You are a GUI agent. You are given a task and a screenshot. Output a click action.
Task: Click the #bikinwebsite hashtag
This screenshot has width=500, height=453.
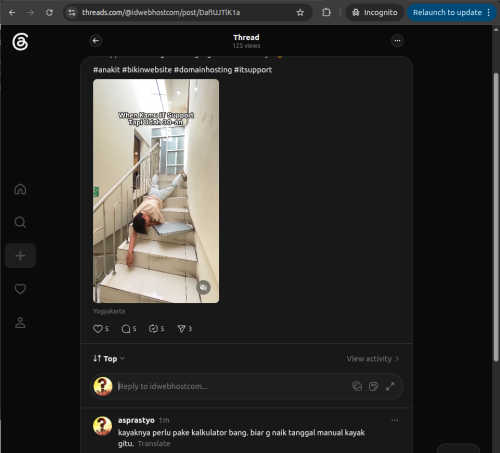coord(147,70)
